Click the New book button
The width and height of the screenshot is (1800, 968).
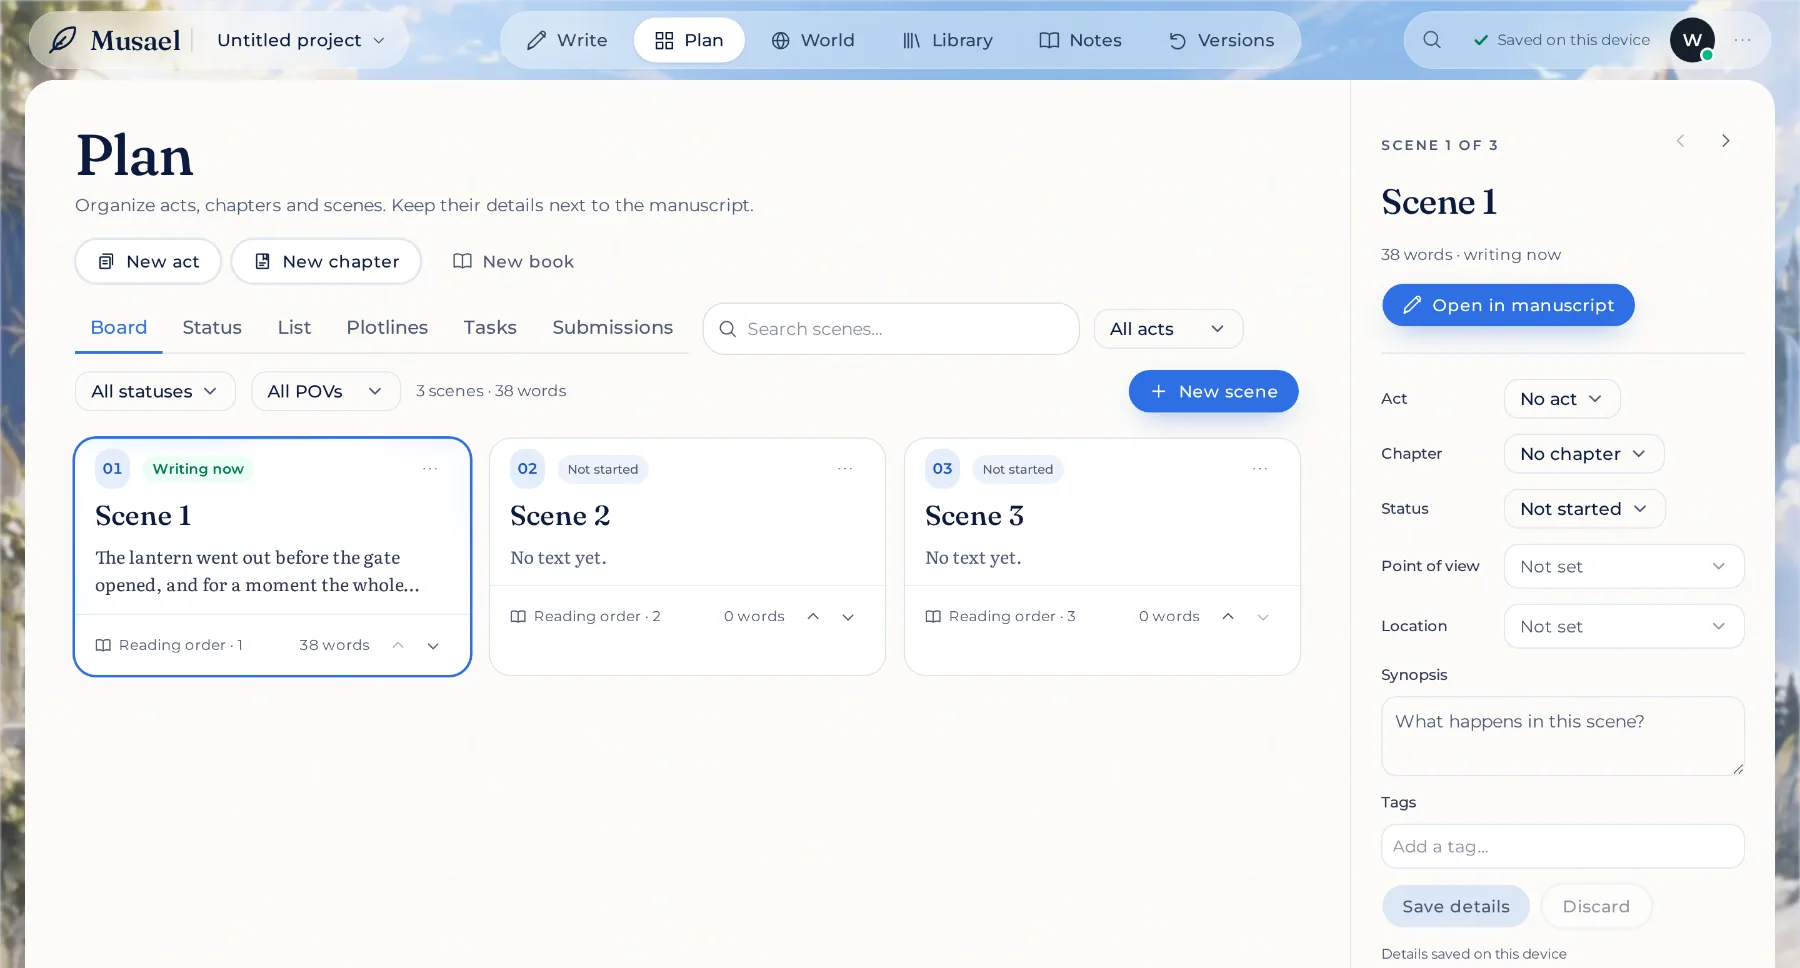click(514, 261)
